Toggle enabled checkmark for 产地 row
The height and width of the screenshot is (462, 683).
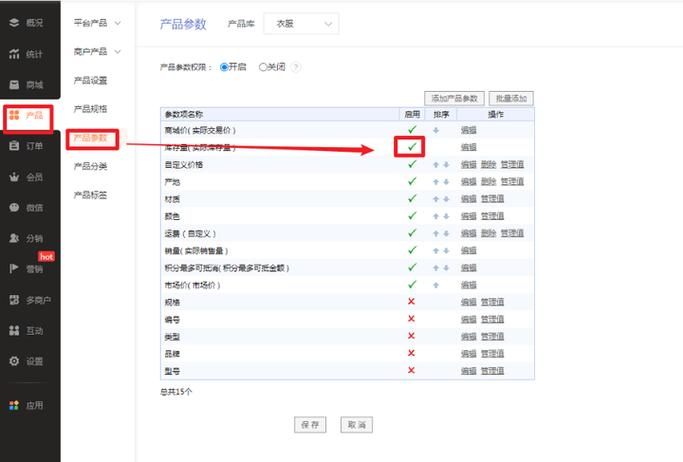point(412,181)
